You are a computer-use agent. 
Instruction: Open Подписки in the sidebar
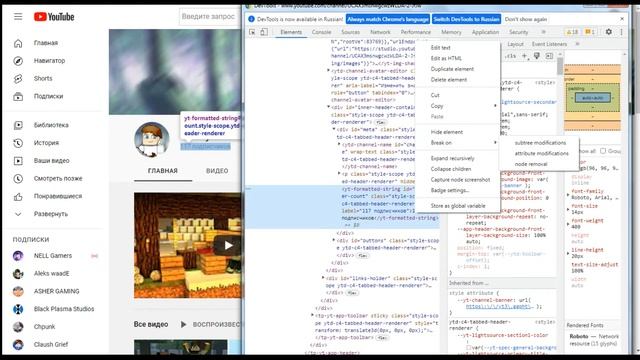(48, 96)
